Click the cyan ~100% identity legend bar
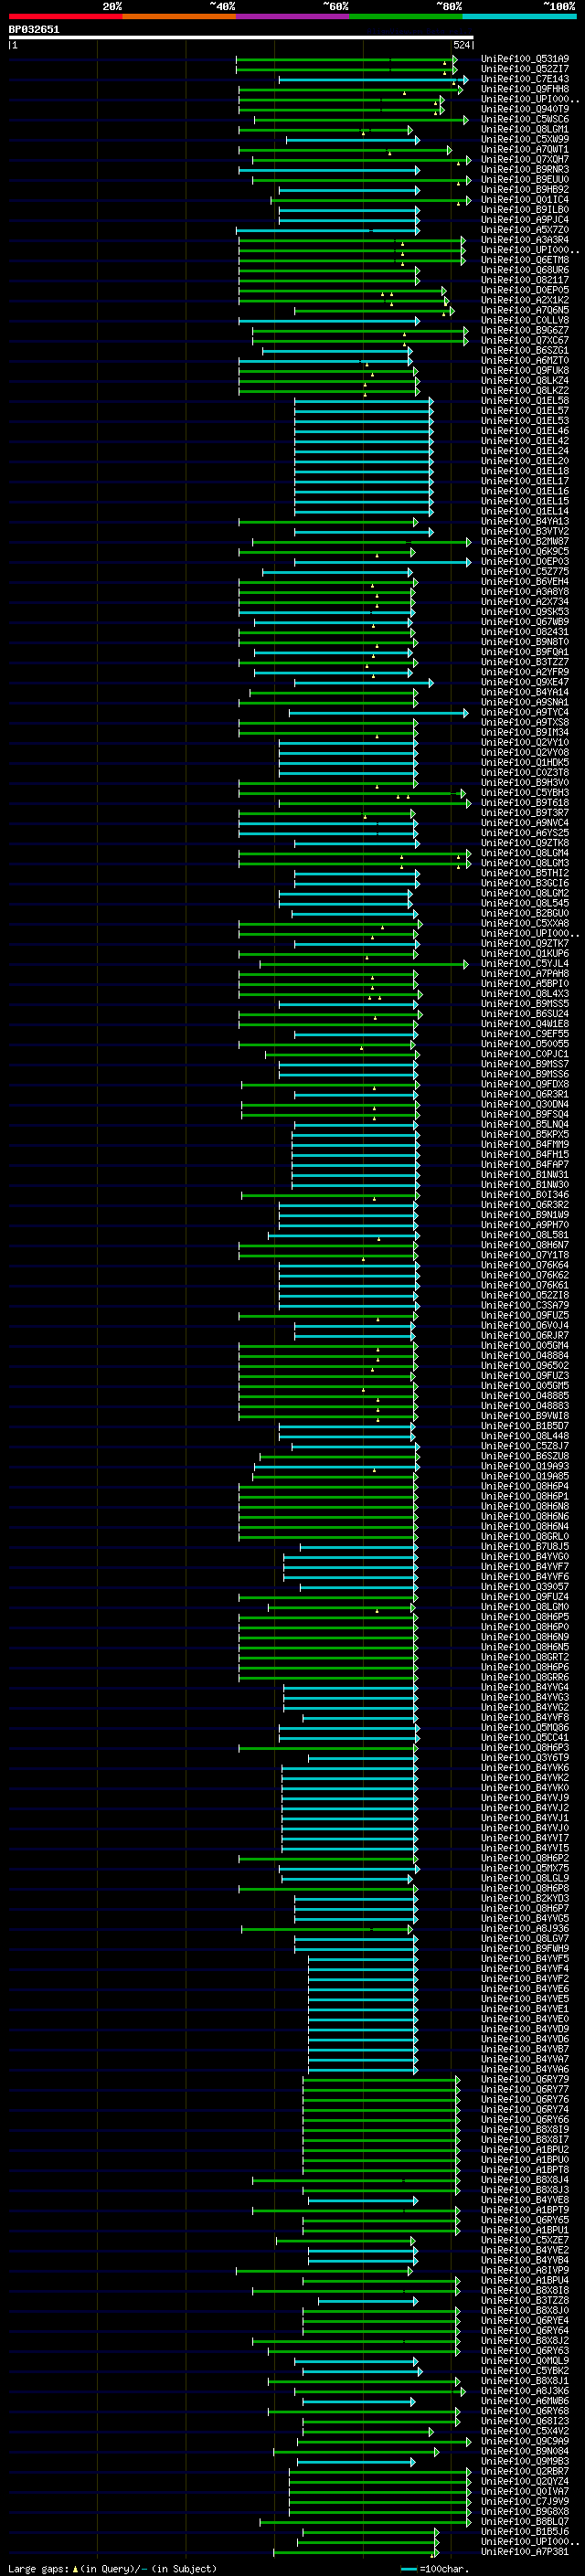 (x=519, y=16)
